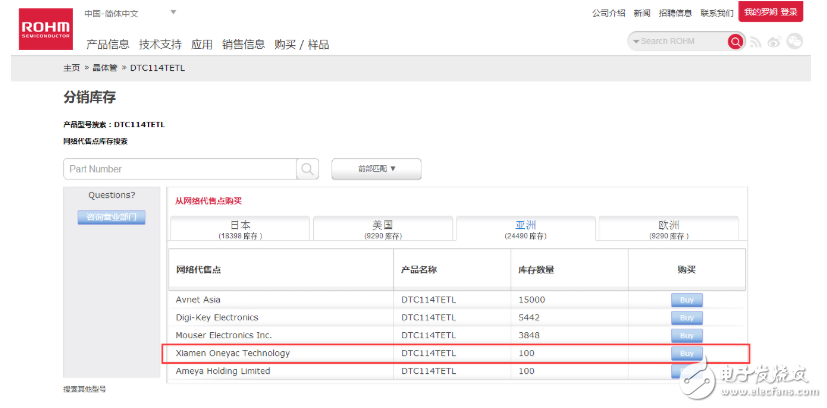827x408 pixels.
Task: Open the 联系我们 link
Action: (x=717, y=13)
